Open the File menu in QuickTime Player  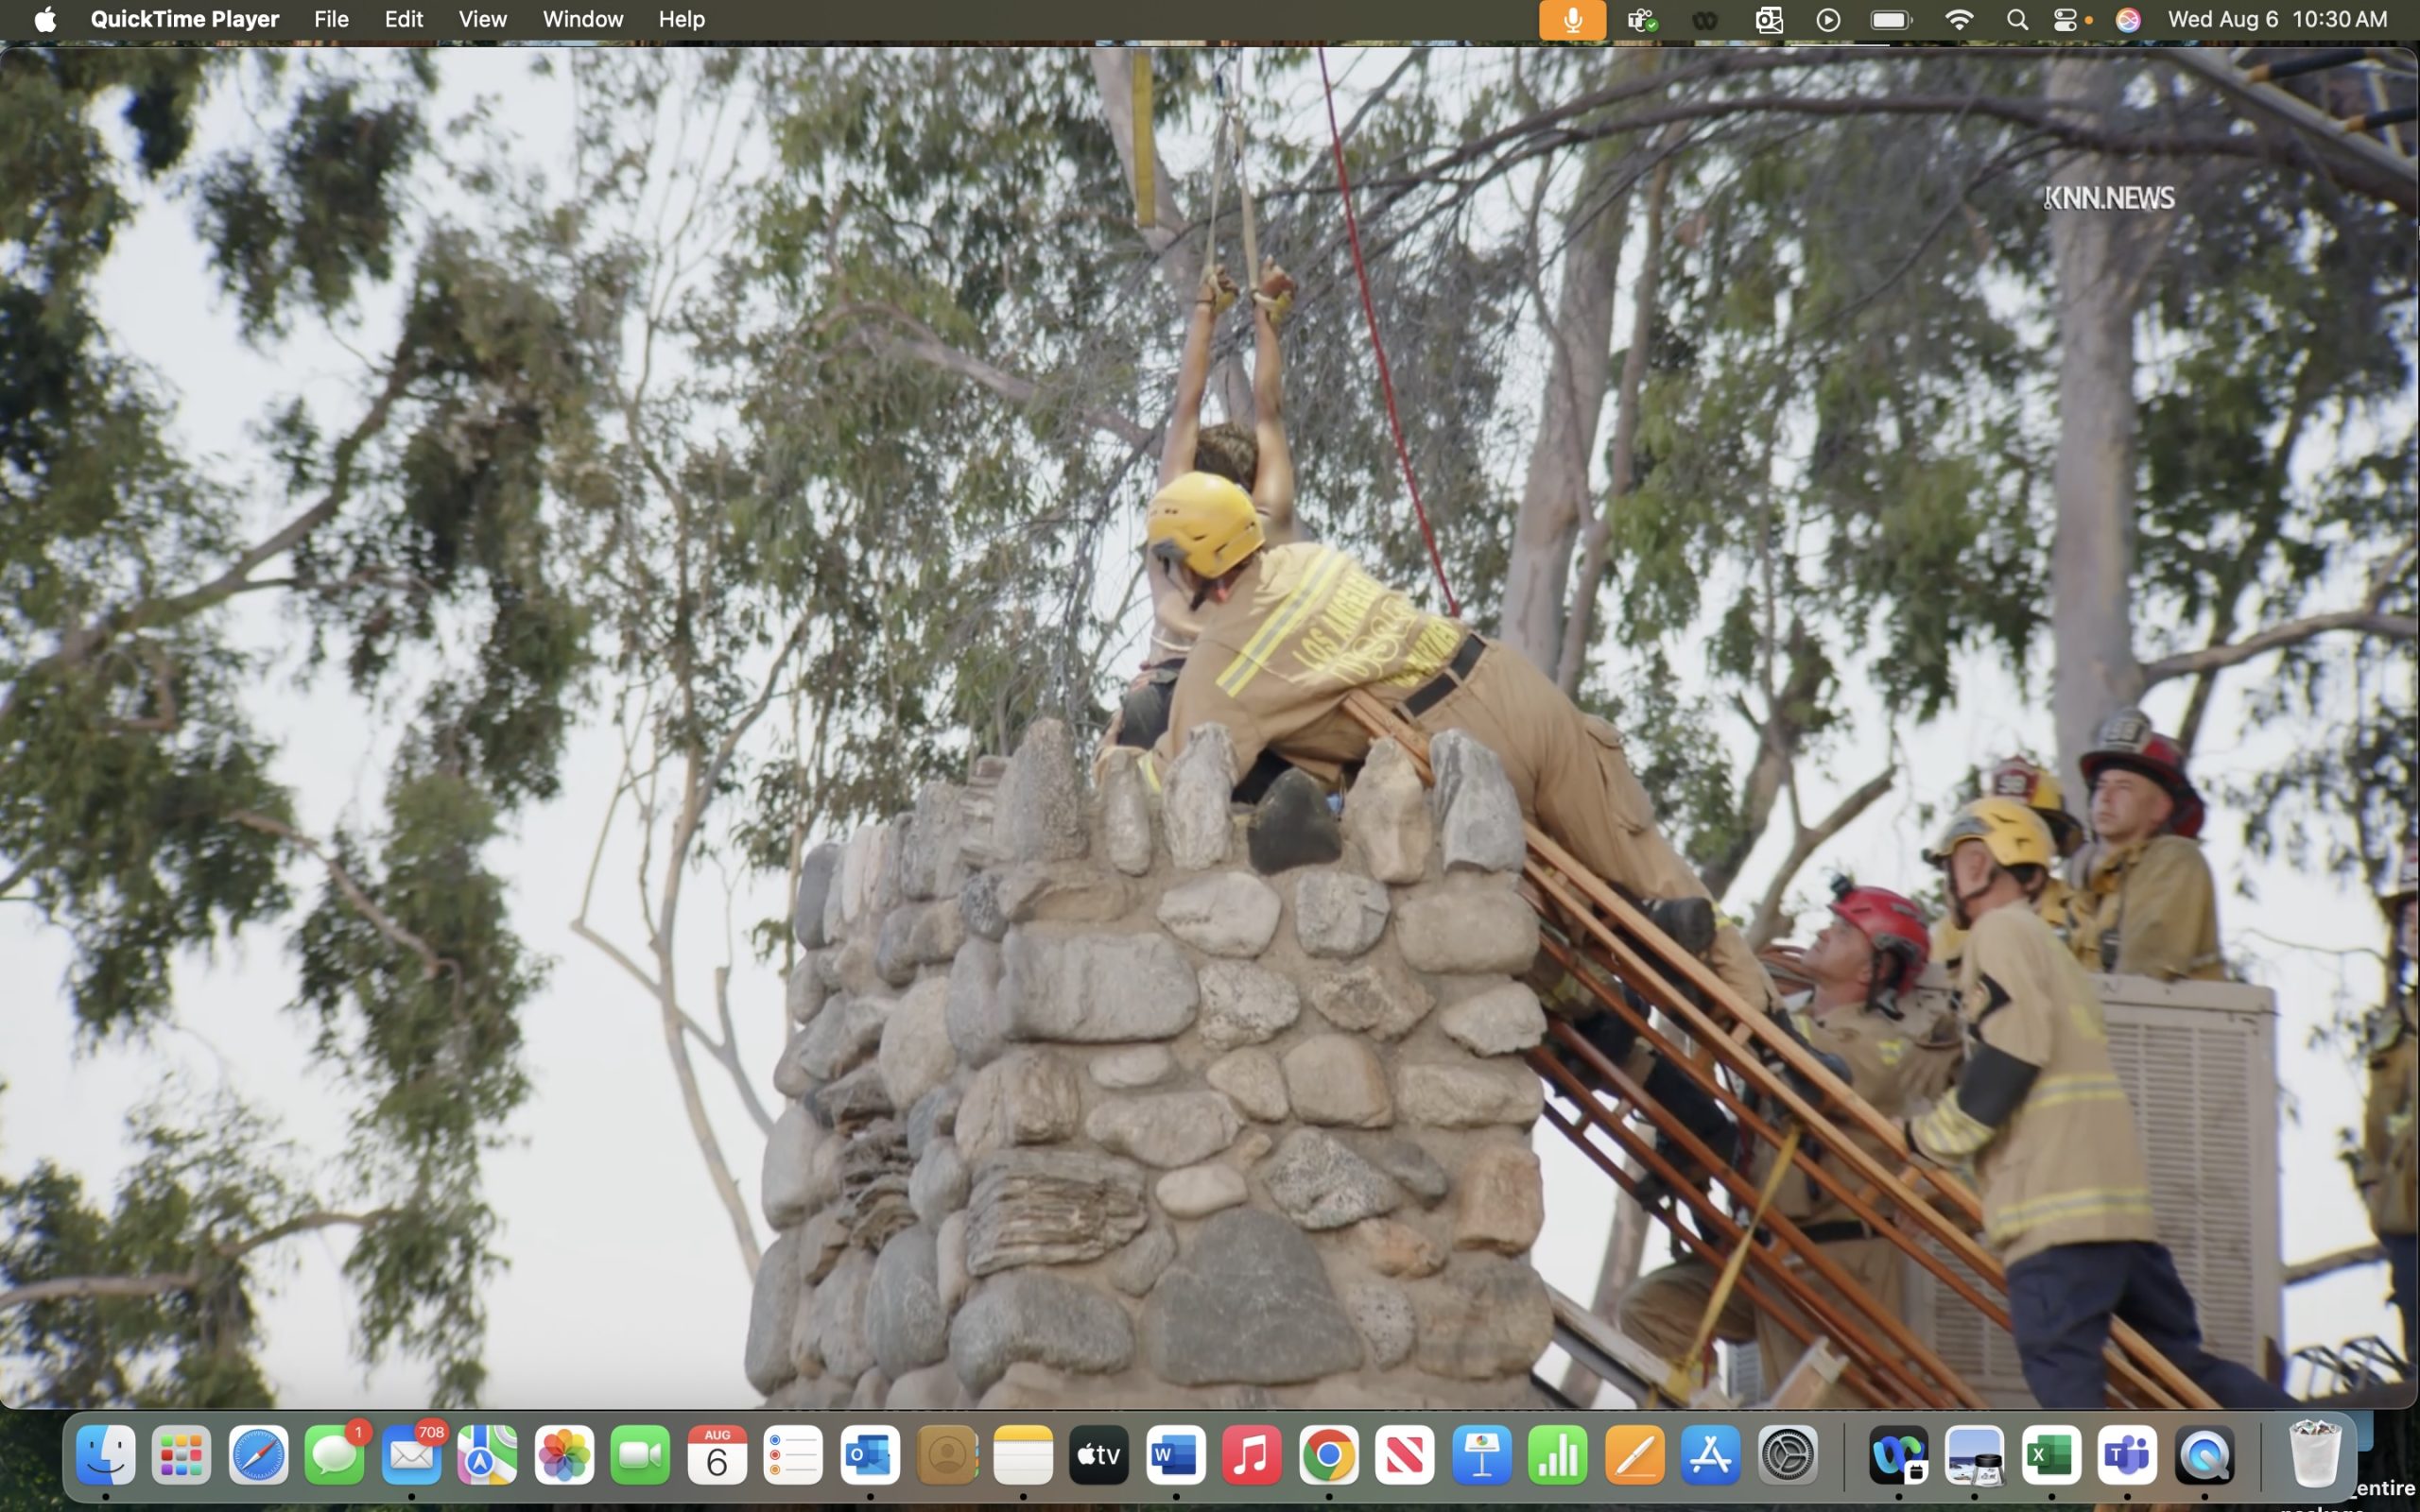tap(331, 19)
